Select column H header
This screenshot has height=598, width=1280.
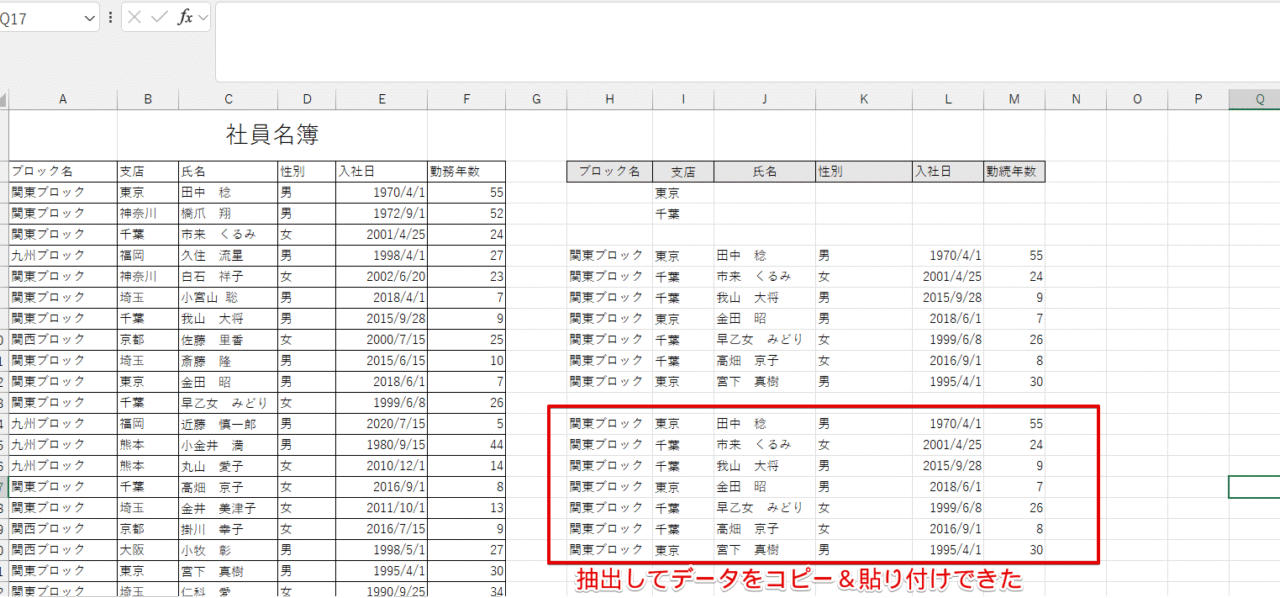(x=609, y=99)
